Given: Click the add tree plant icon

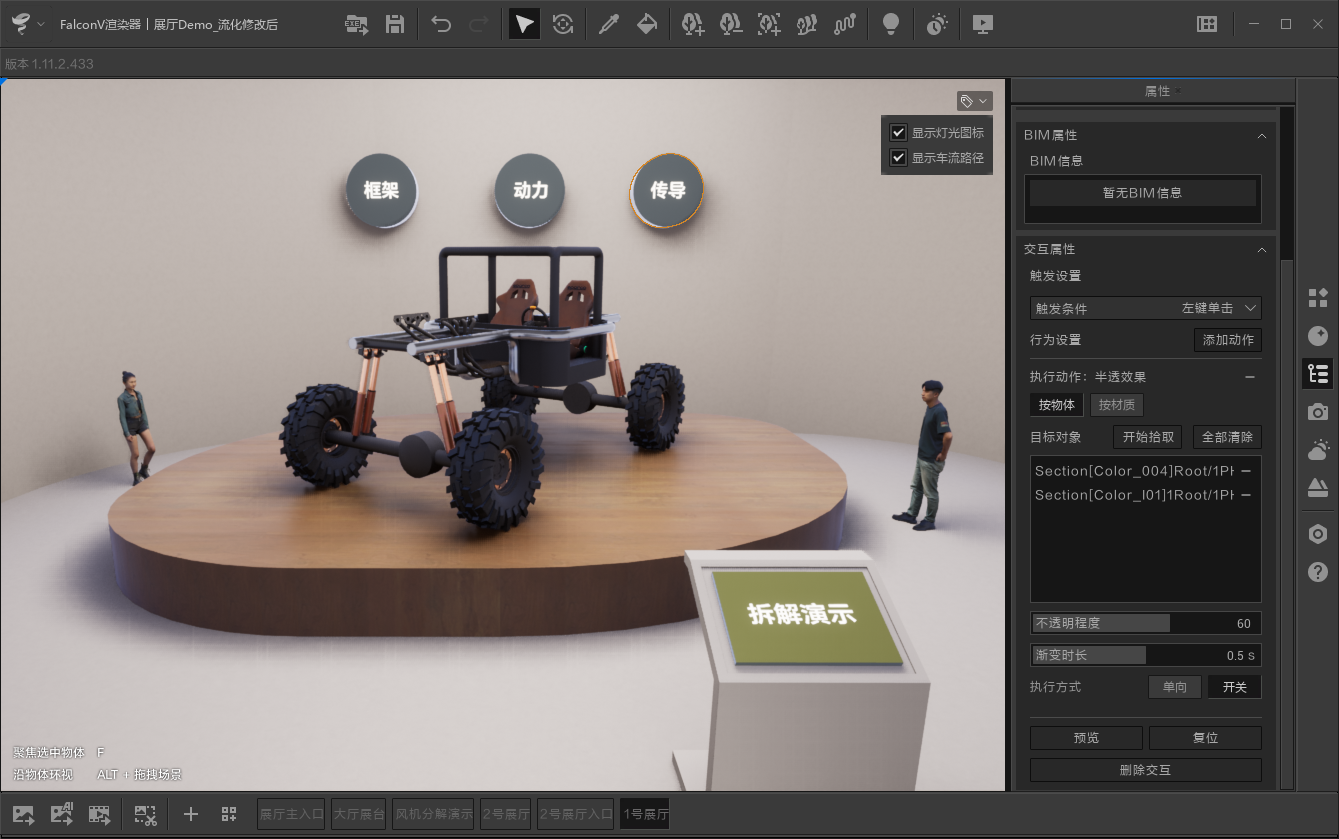Looking at the screenshot, I should point(693,25).
